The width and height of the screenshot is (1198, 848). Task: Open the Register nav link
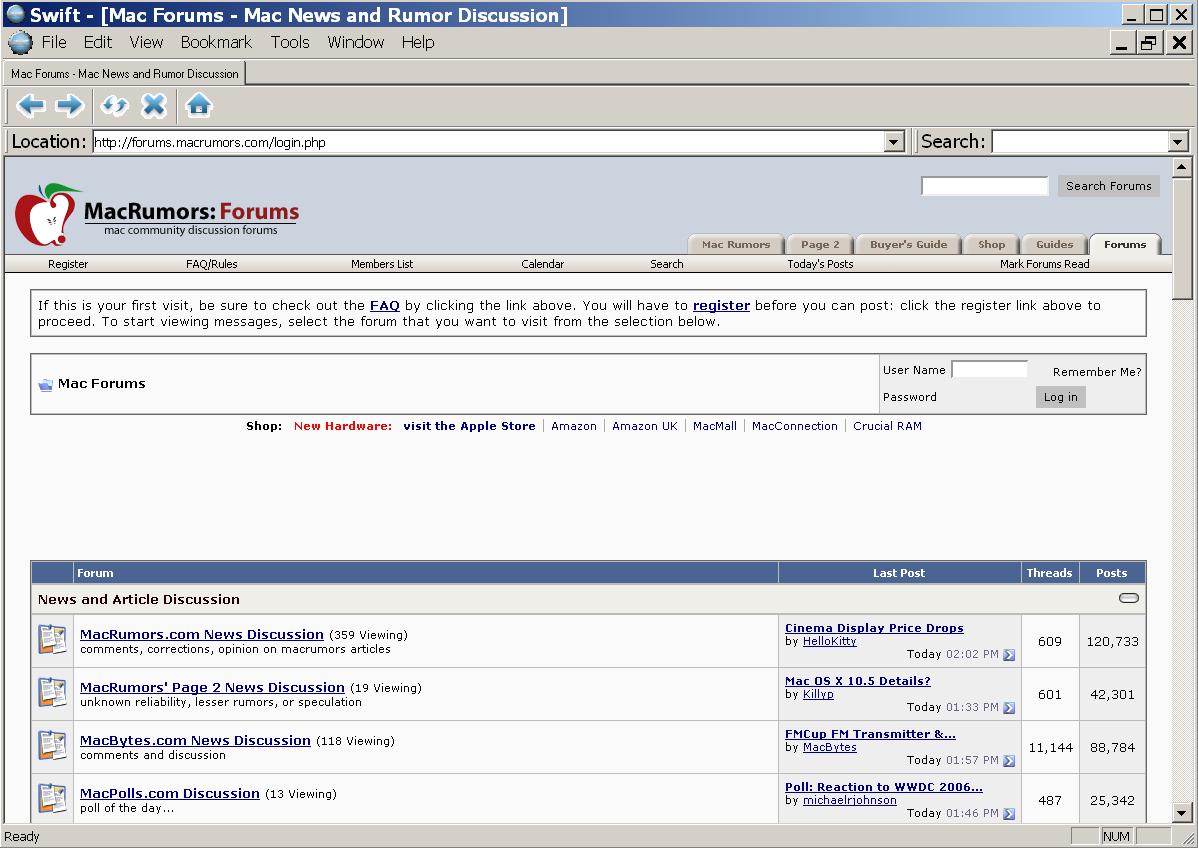coord(68,264)
